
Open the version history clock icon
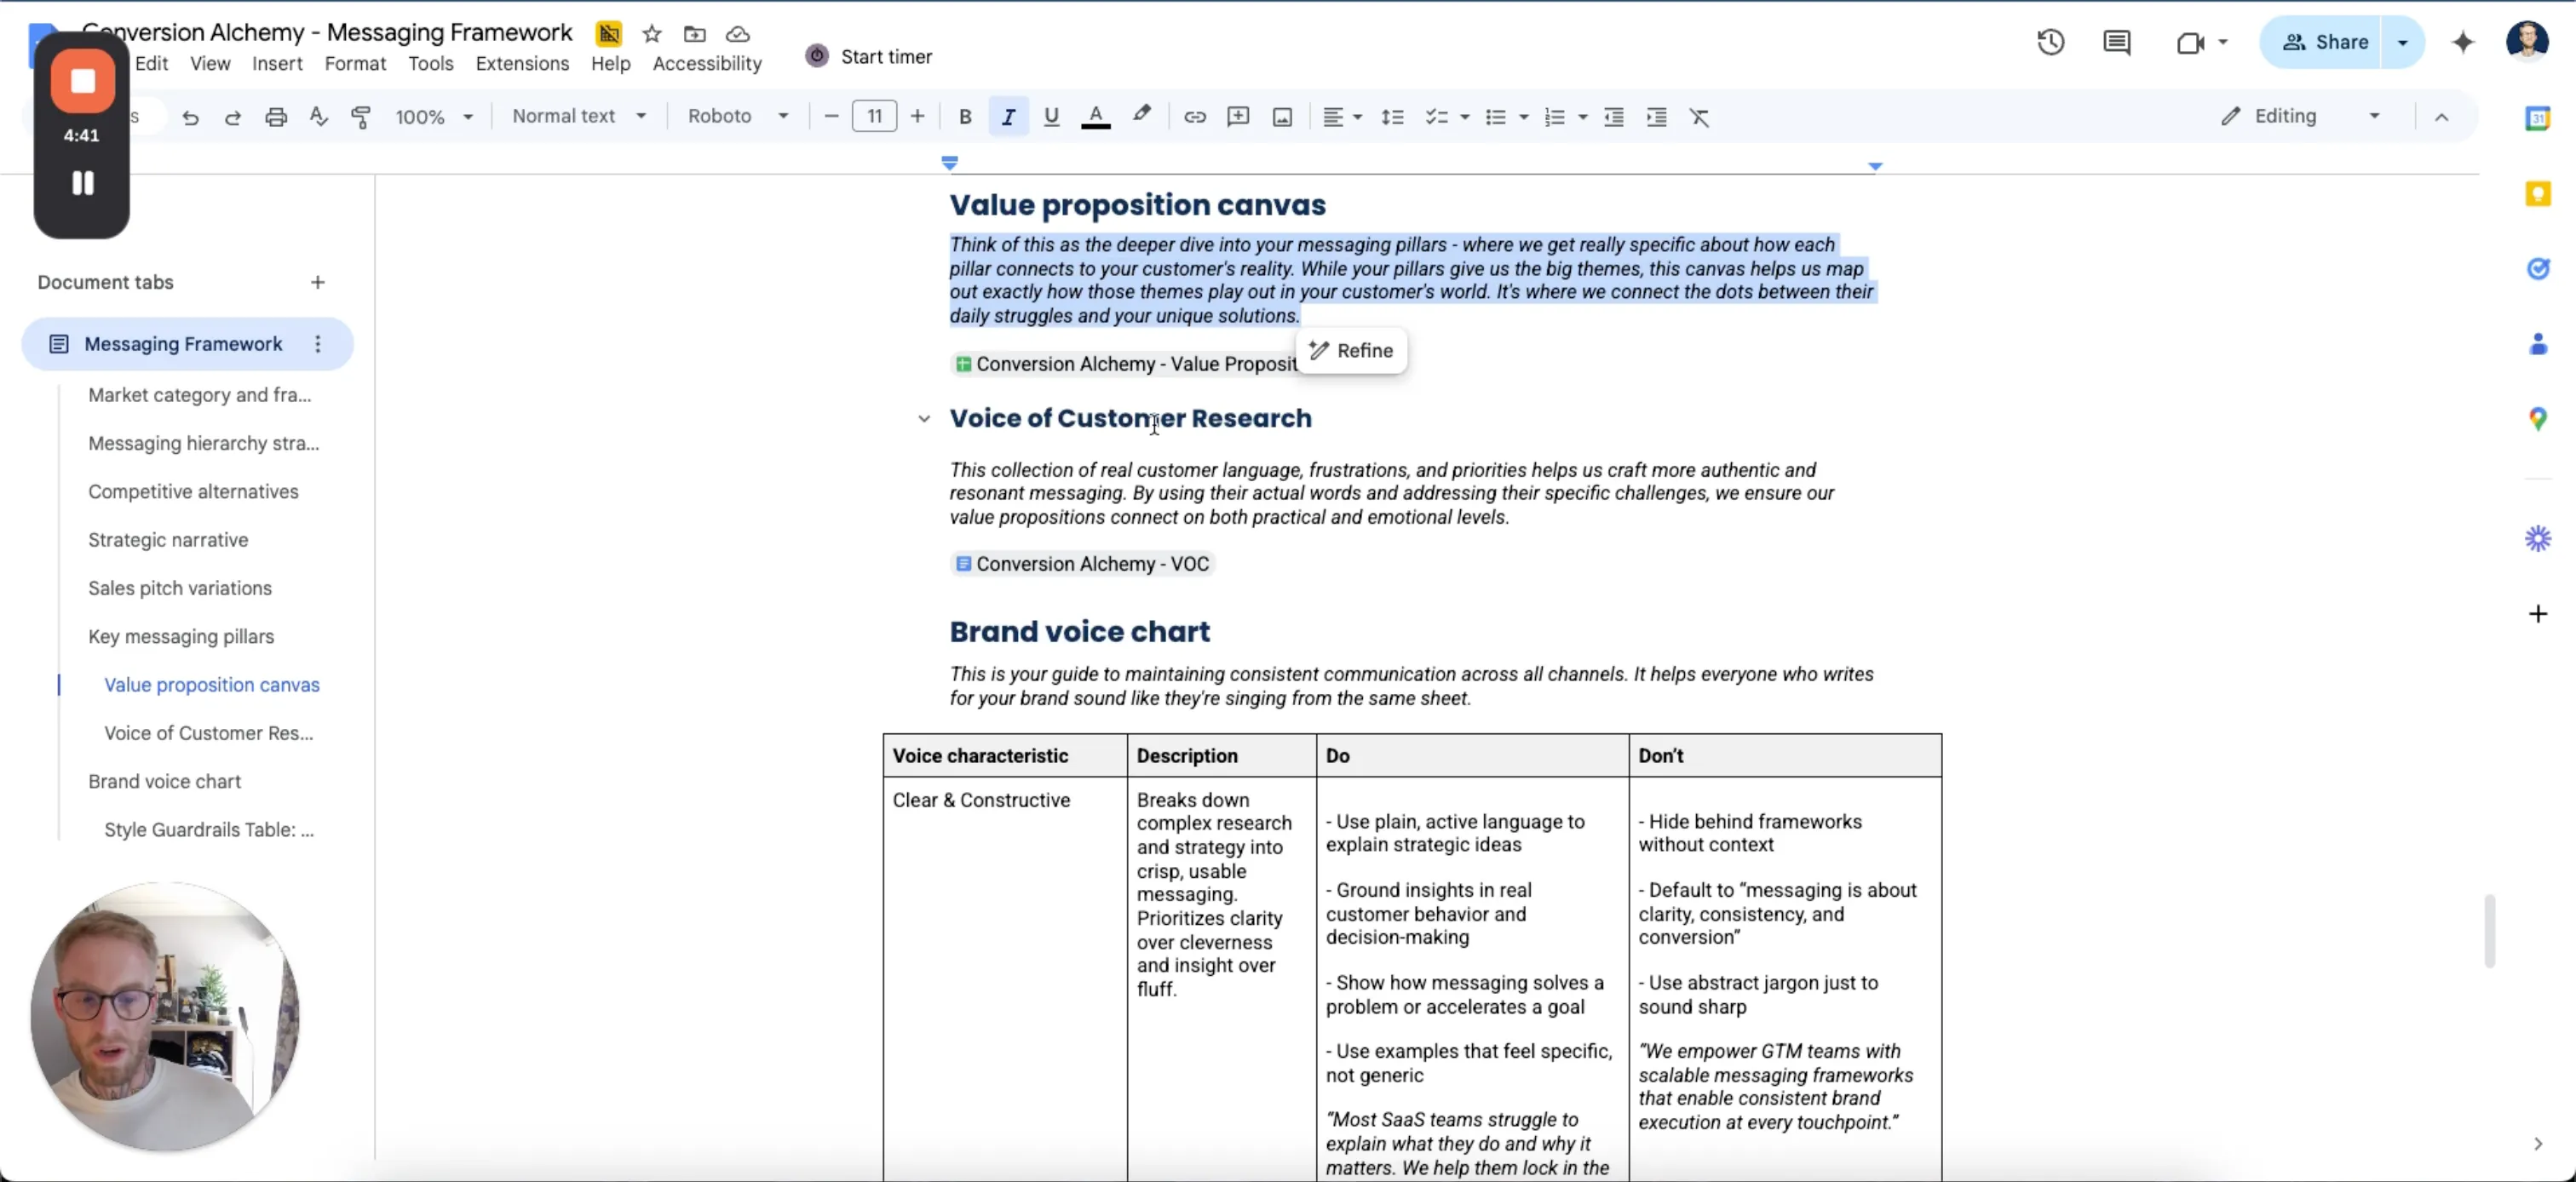(x=2050, y=42)
